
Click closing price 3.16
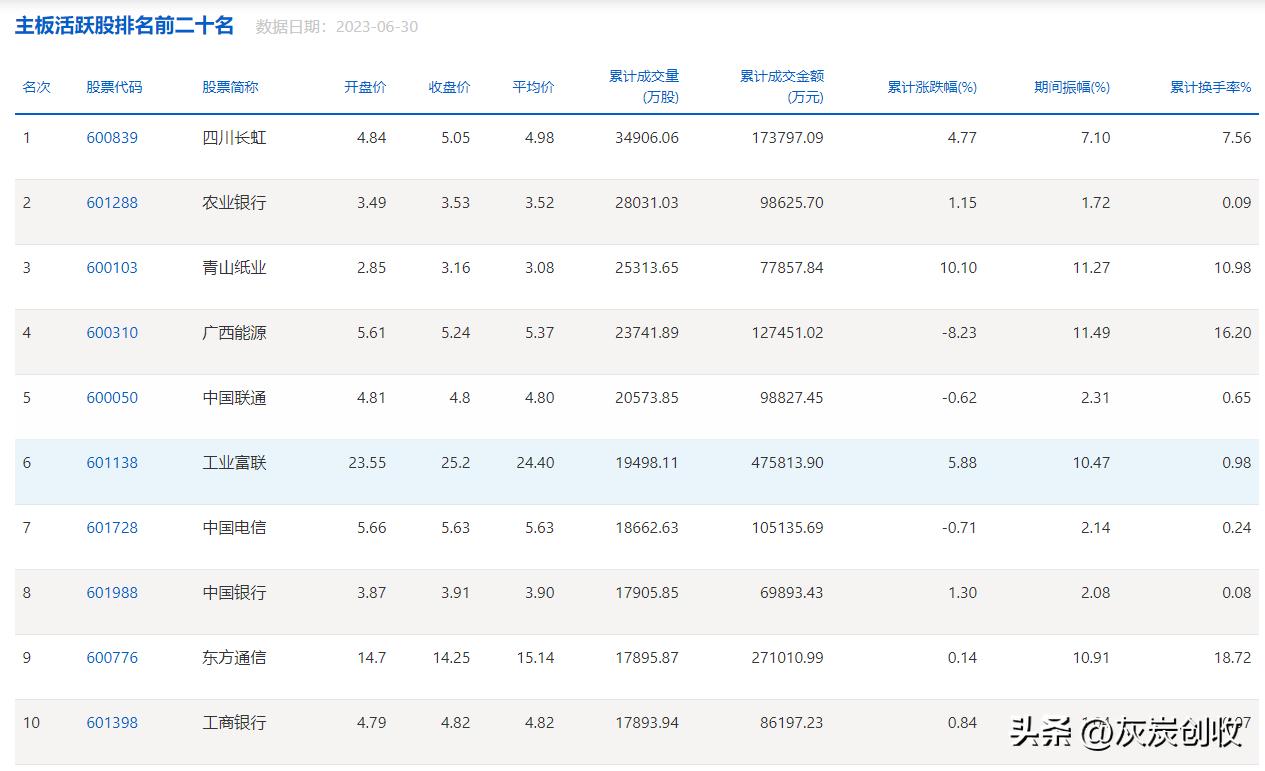(x=456, y=268)
